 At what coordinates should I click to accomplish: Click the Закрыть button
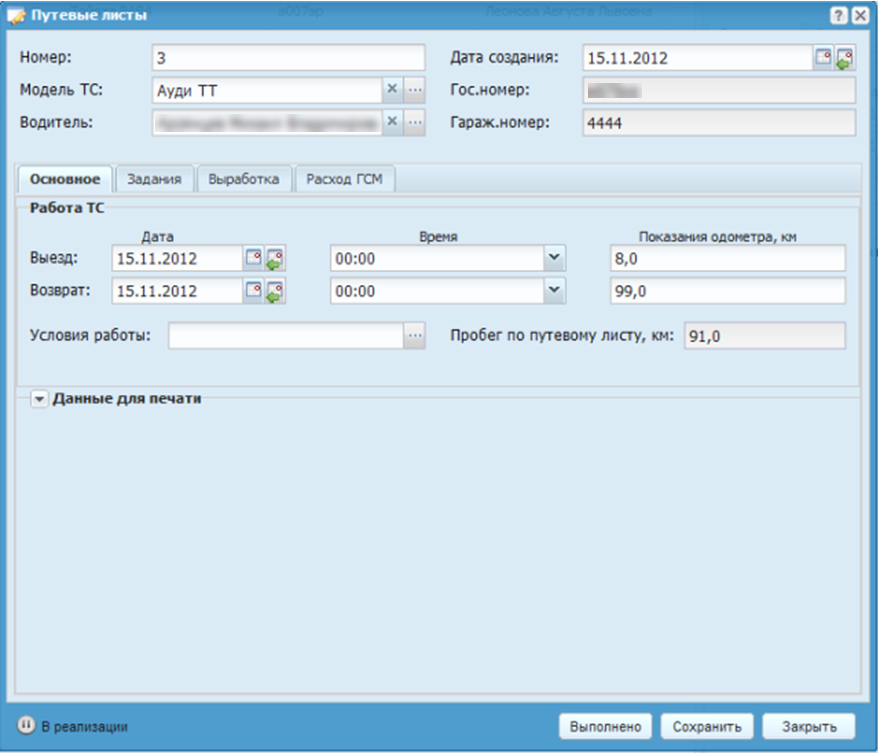pyautogui.click(x=809, y=726)
